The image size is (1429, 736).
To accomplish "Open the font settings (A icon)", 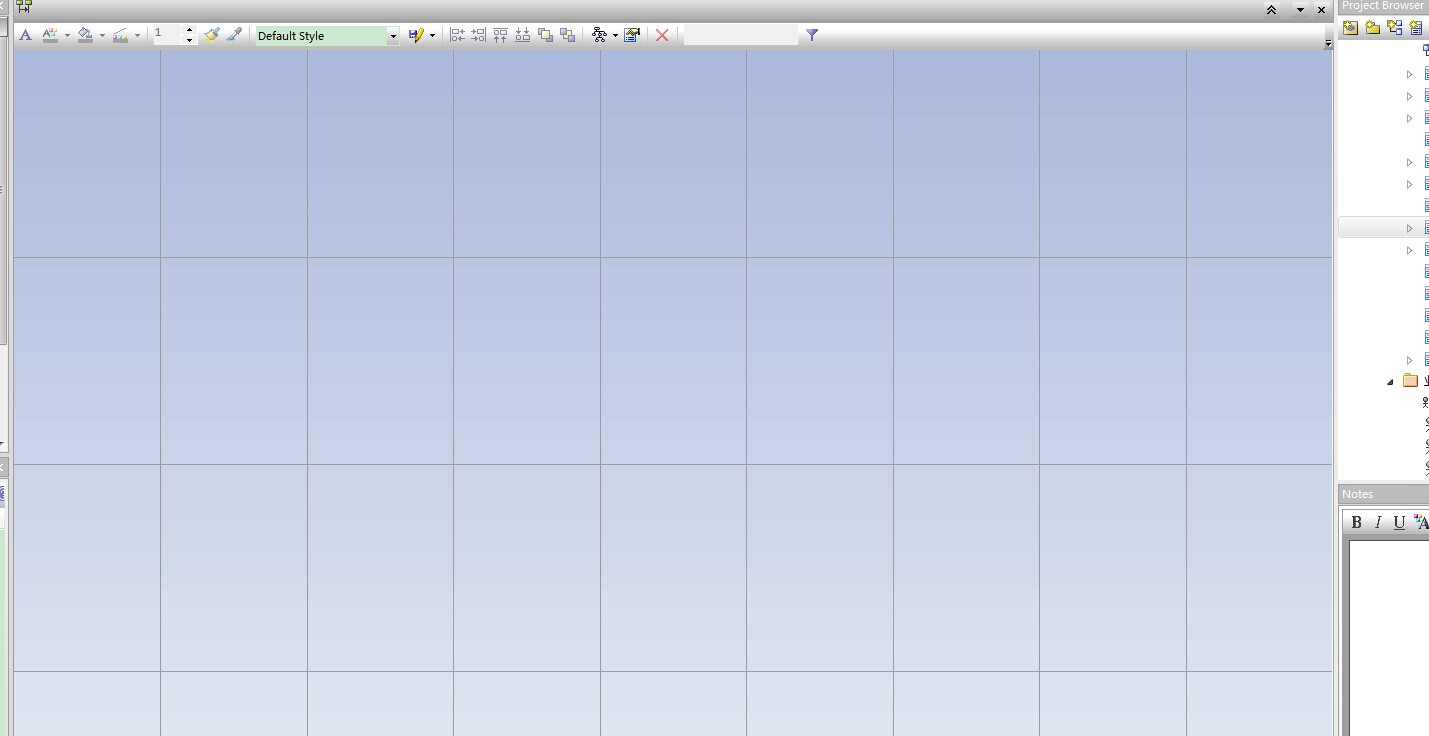I will click(25, 35).
